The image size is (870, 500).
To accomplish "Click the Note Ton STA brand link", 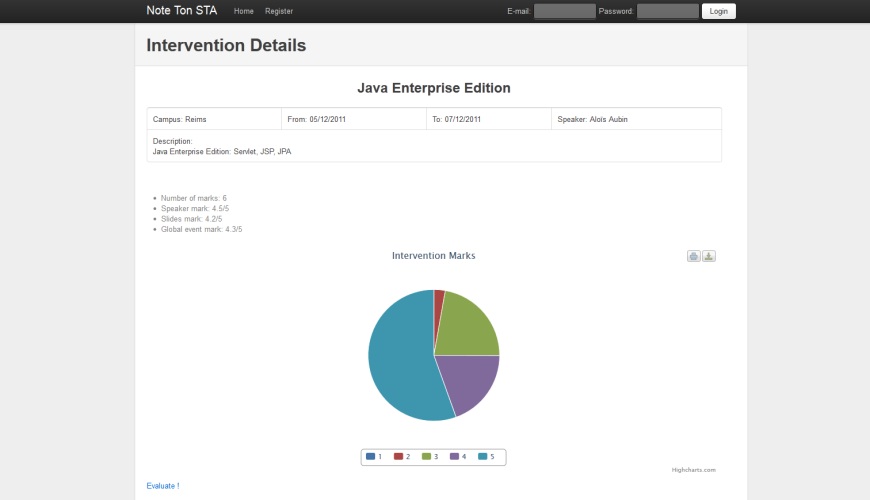I will pyautogui.click(x=181, y=11).
